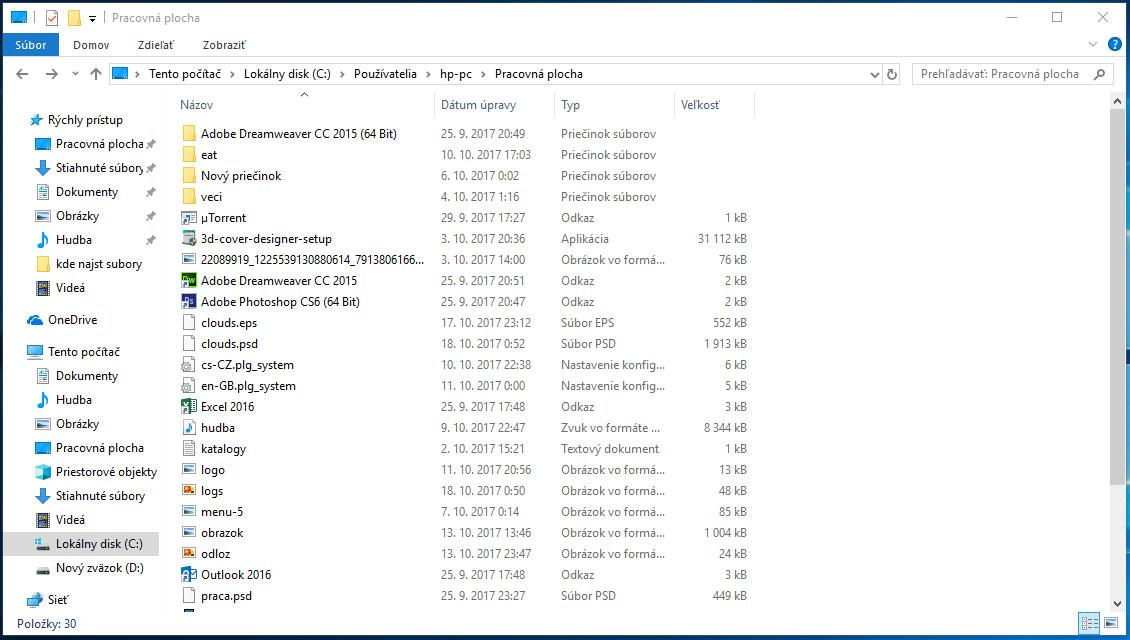Open pinned Stiahnuté súbory under Rýchly prístup
Image resolution: width=1130 pixels, height=640 pixels.
pos(99,168)
